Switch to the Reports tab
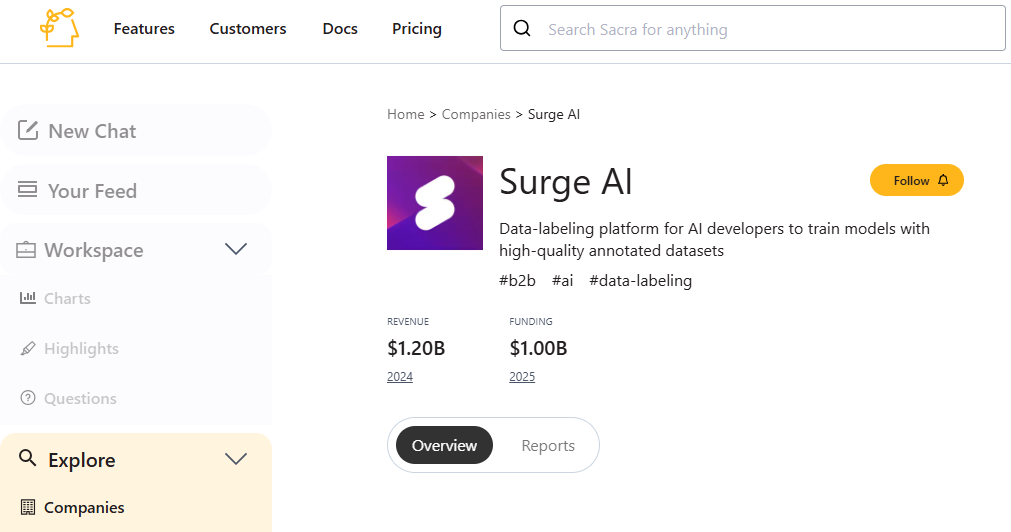The width and height of the screenshot is (1011, 532). 548,446
